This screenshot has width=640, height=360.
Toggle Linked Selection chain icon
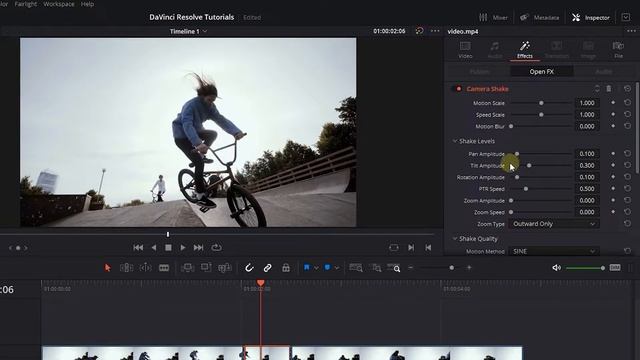[x=267, y=268]
